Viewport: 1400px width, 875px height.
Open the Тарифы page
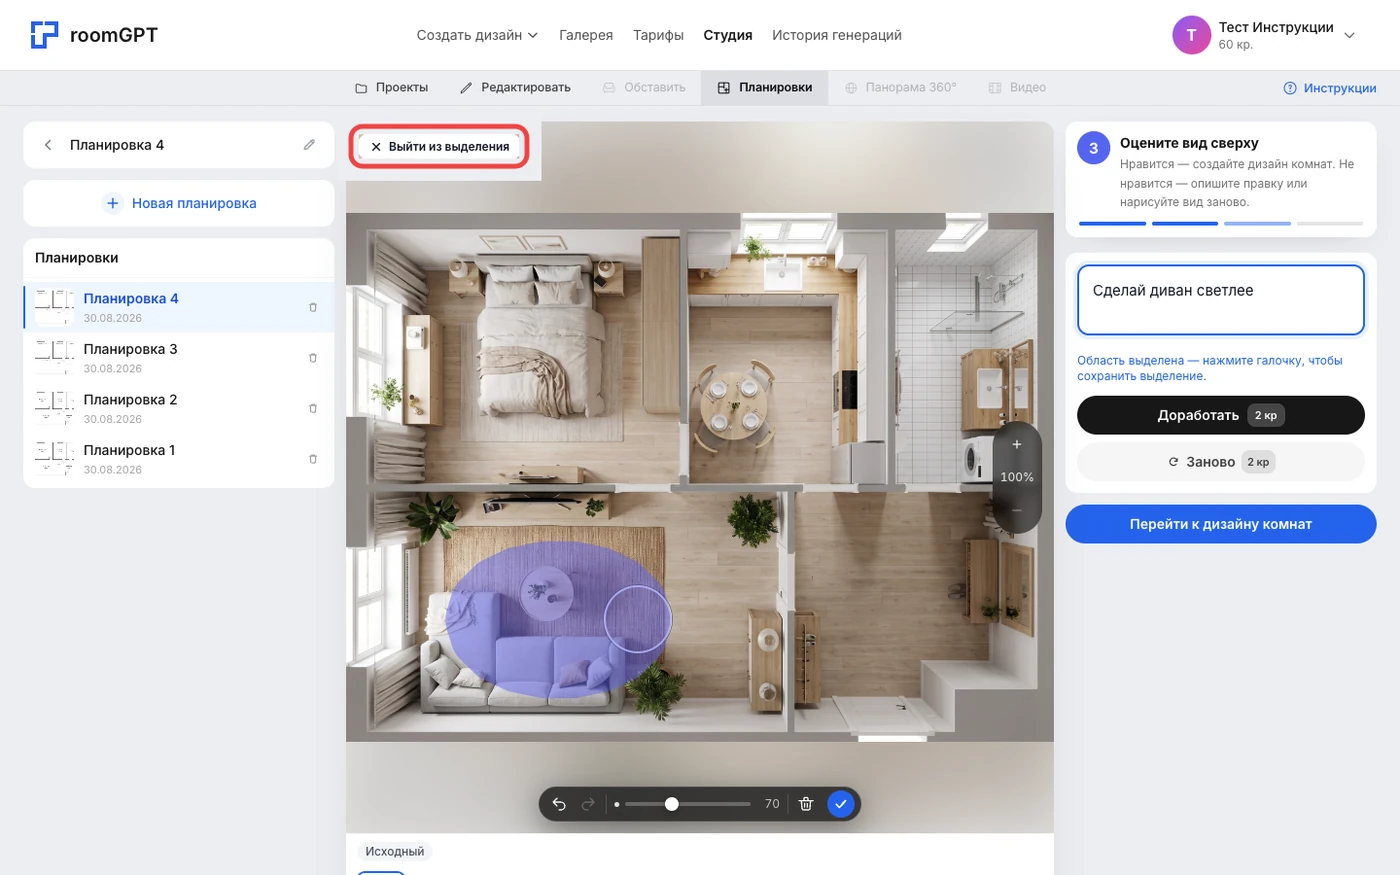coord(658,35)
